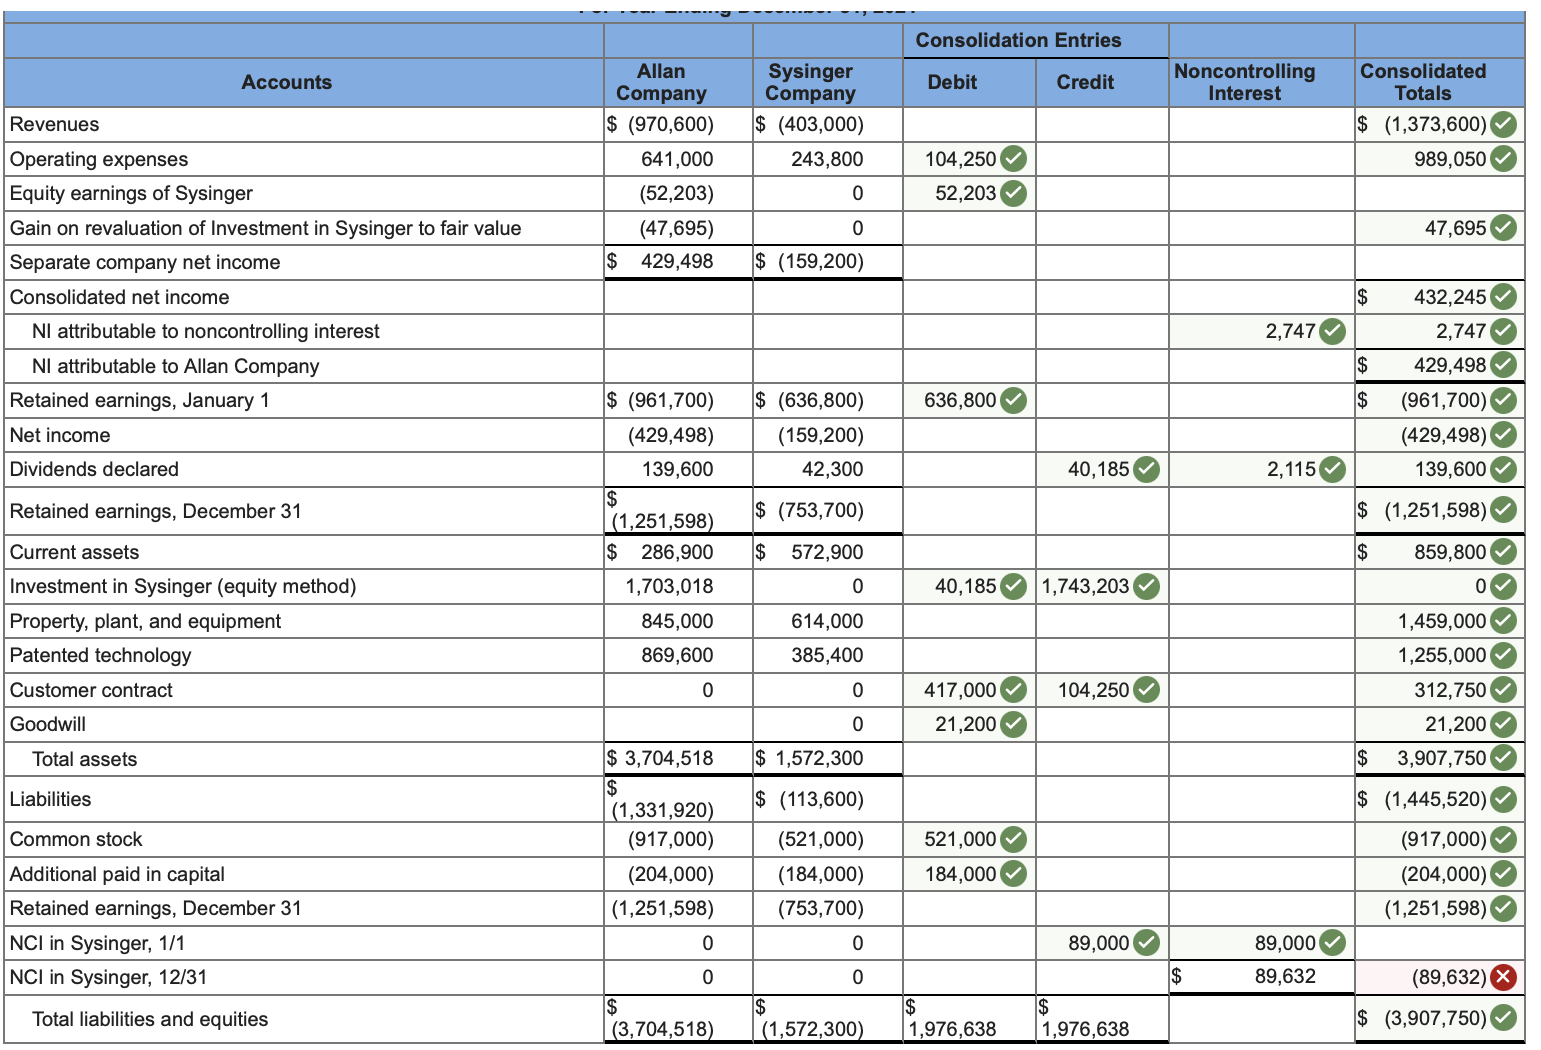1541x1050 pixels.
Task: Click the Revenues row label
Action: (54, 125)
